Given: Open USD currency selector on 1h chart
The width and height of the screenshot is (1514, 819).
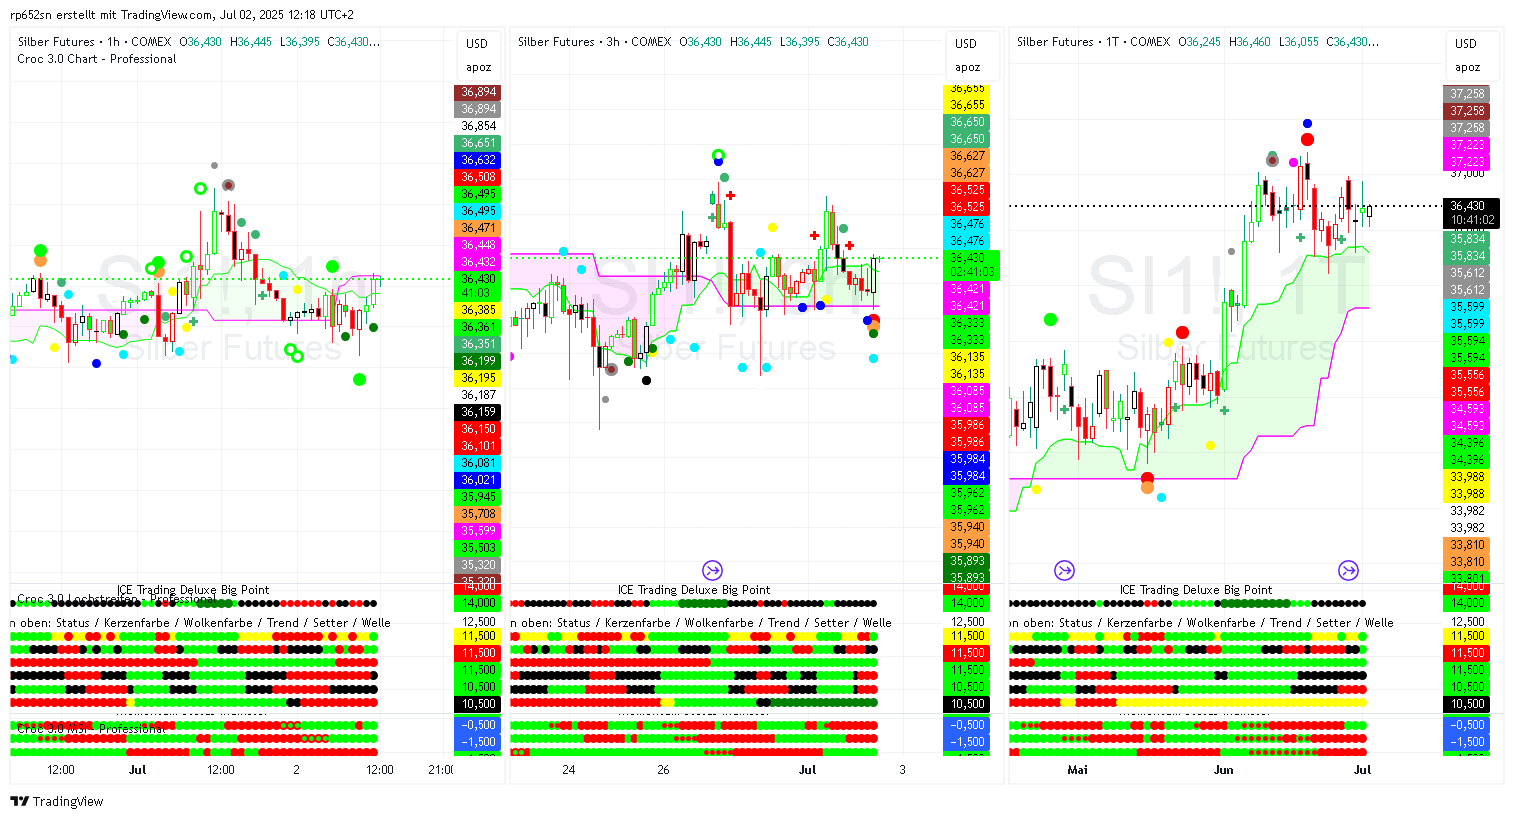Looking at the screenshot, I should coord(477,43).
